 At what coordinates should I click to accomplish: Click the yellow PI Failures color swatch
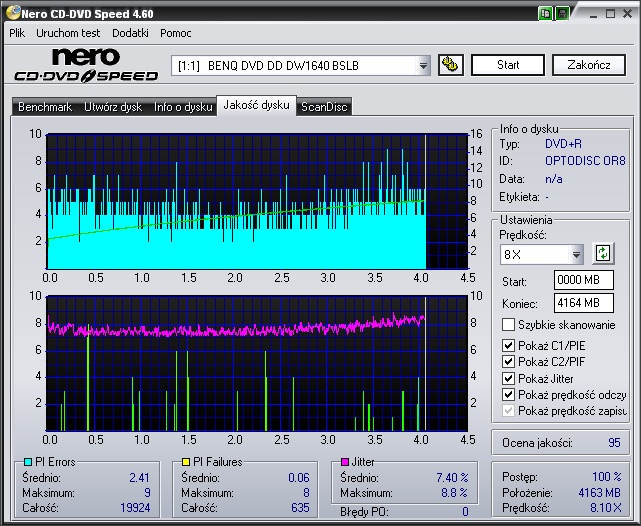(x=186, y=462)
